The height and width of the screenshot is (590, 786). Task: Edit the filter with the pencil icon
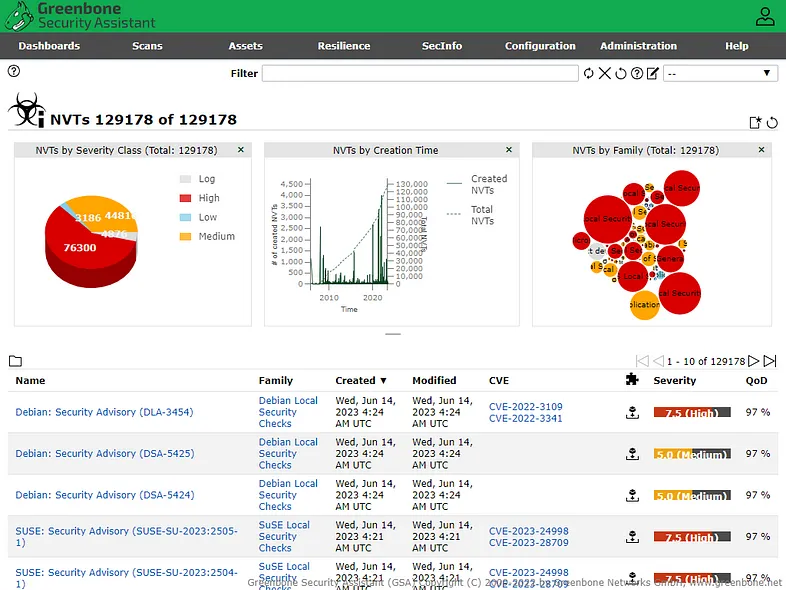coord(653,74)
